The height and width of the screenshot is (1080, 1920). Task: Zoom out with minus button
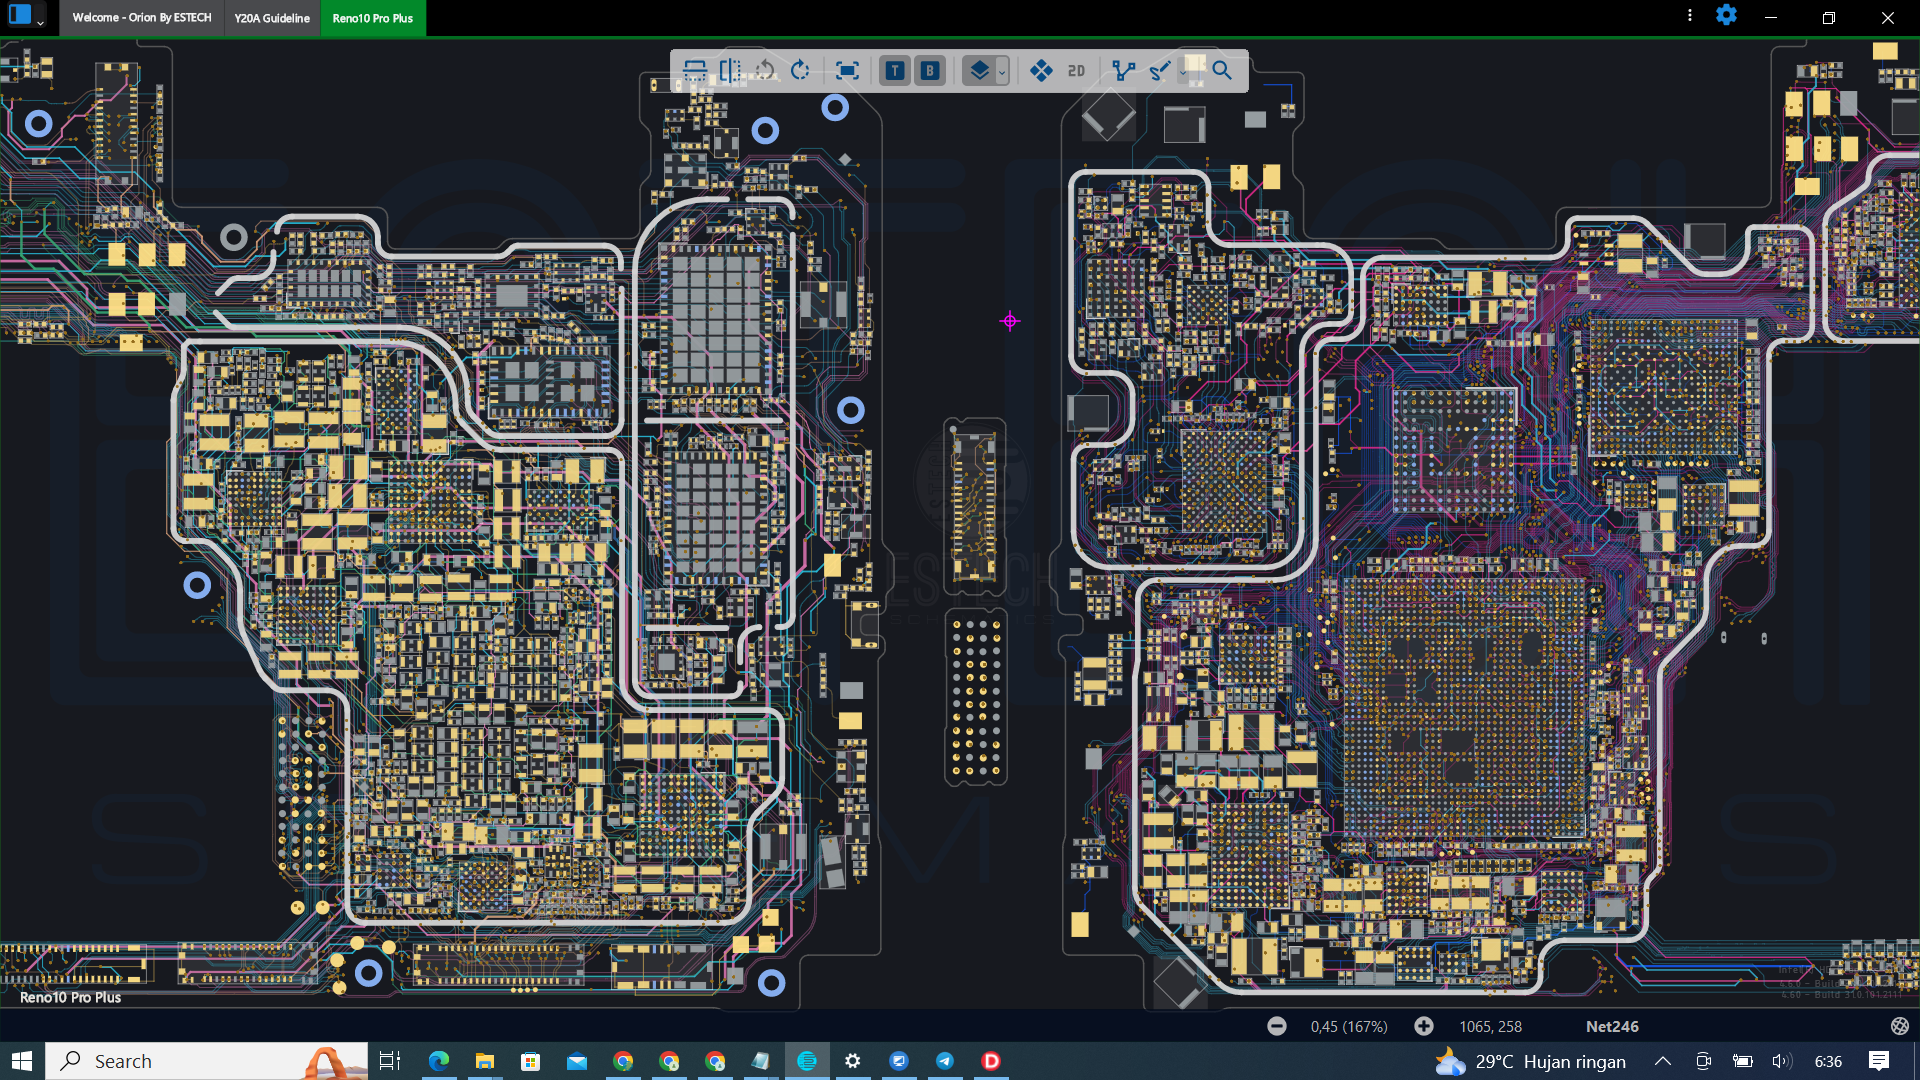(1277, 1026)
